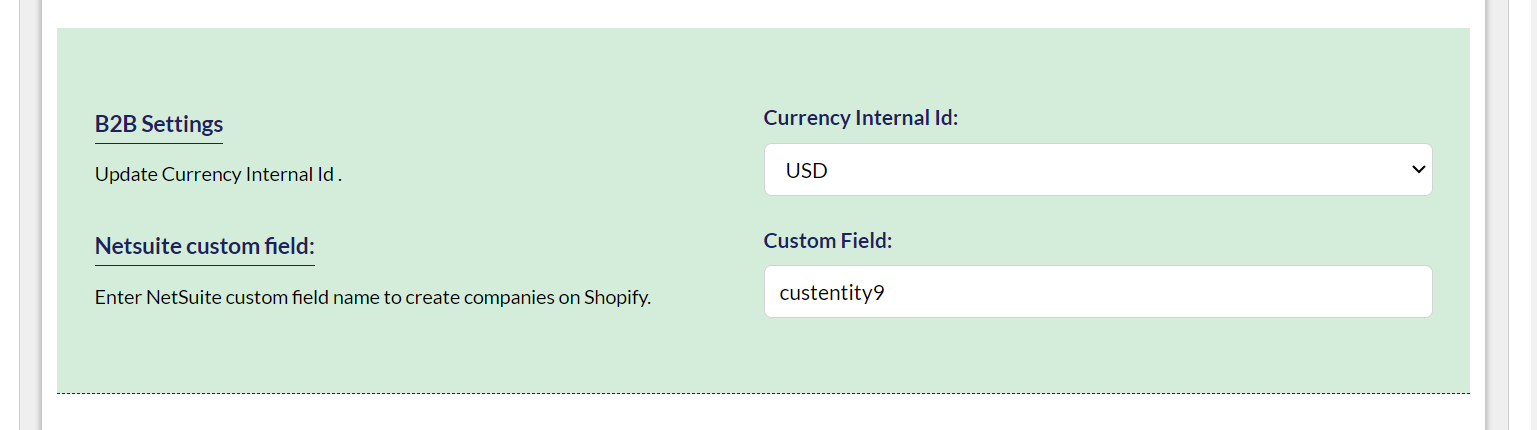Click the B2B Settings heading
This screenshot has width=1537, height=430.
(x=159, y=124)
